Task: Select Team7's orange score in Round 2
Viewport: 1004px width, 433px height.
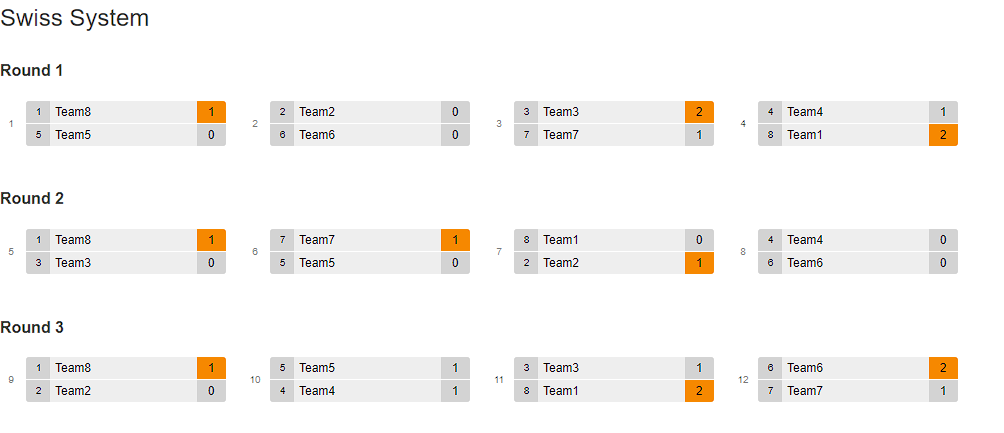Action: point(455,240)
